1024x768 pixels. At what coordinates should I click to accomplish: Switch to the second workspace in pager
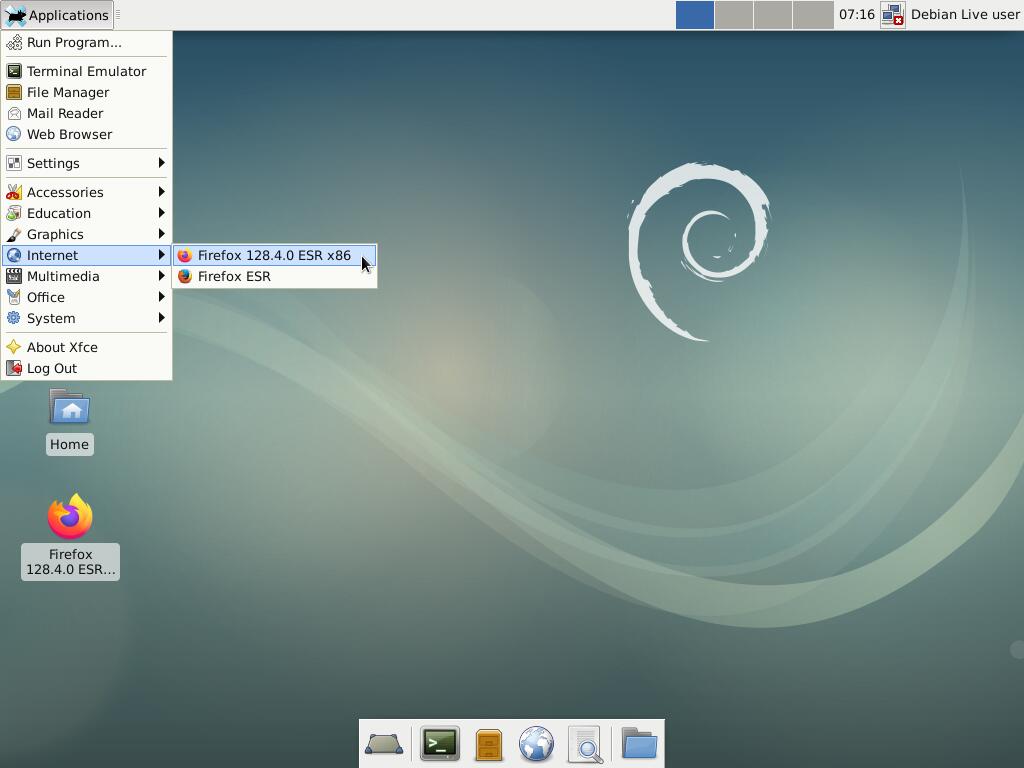click(x=734, y=15)
